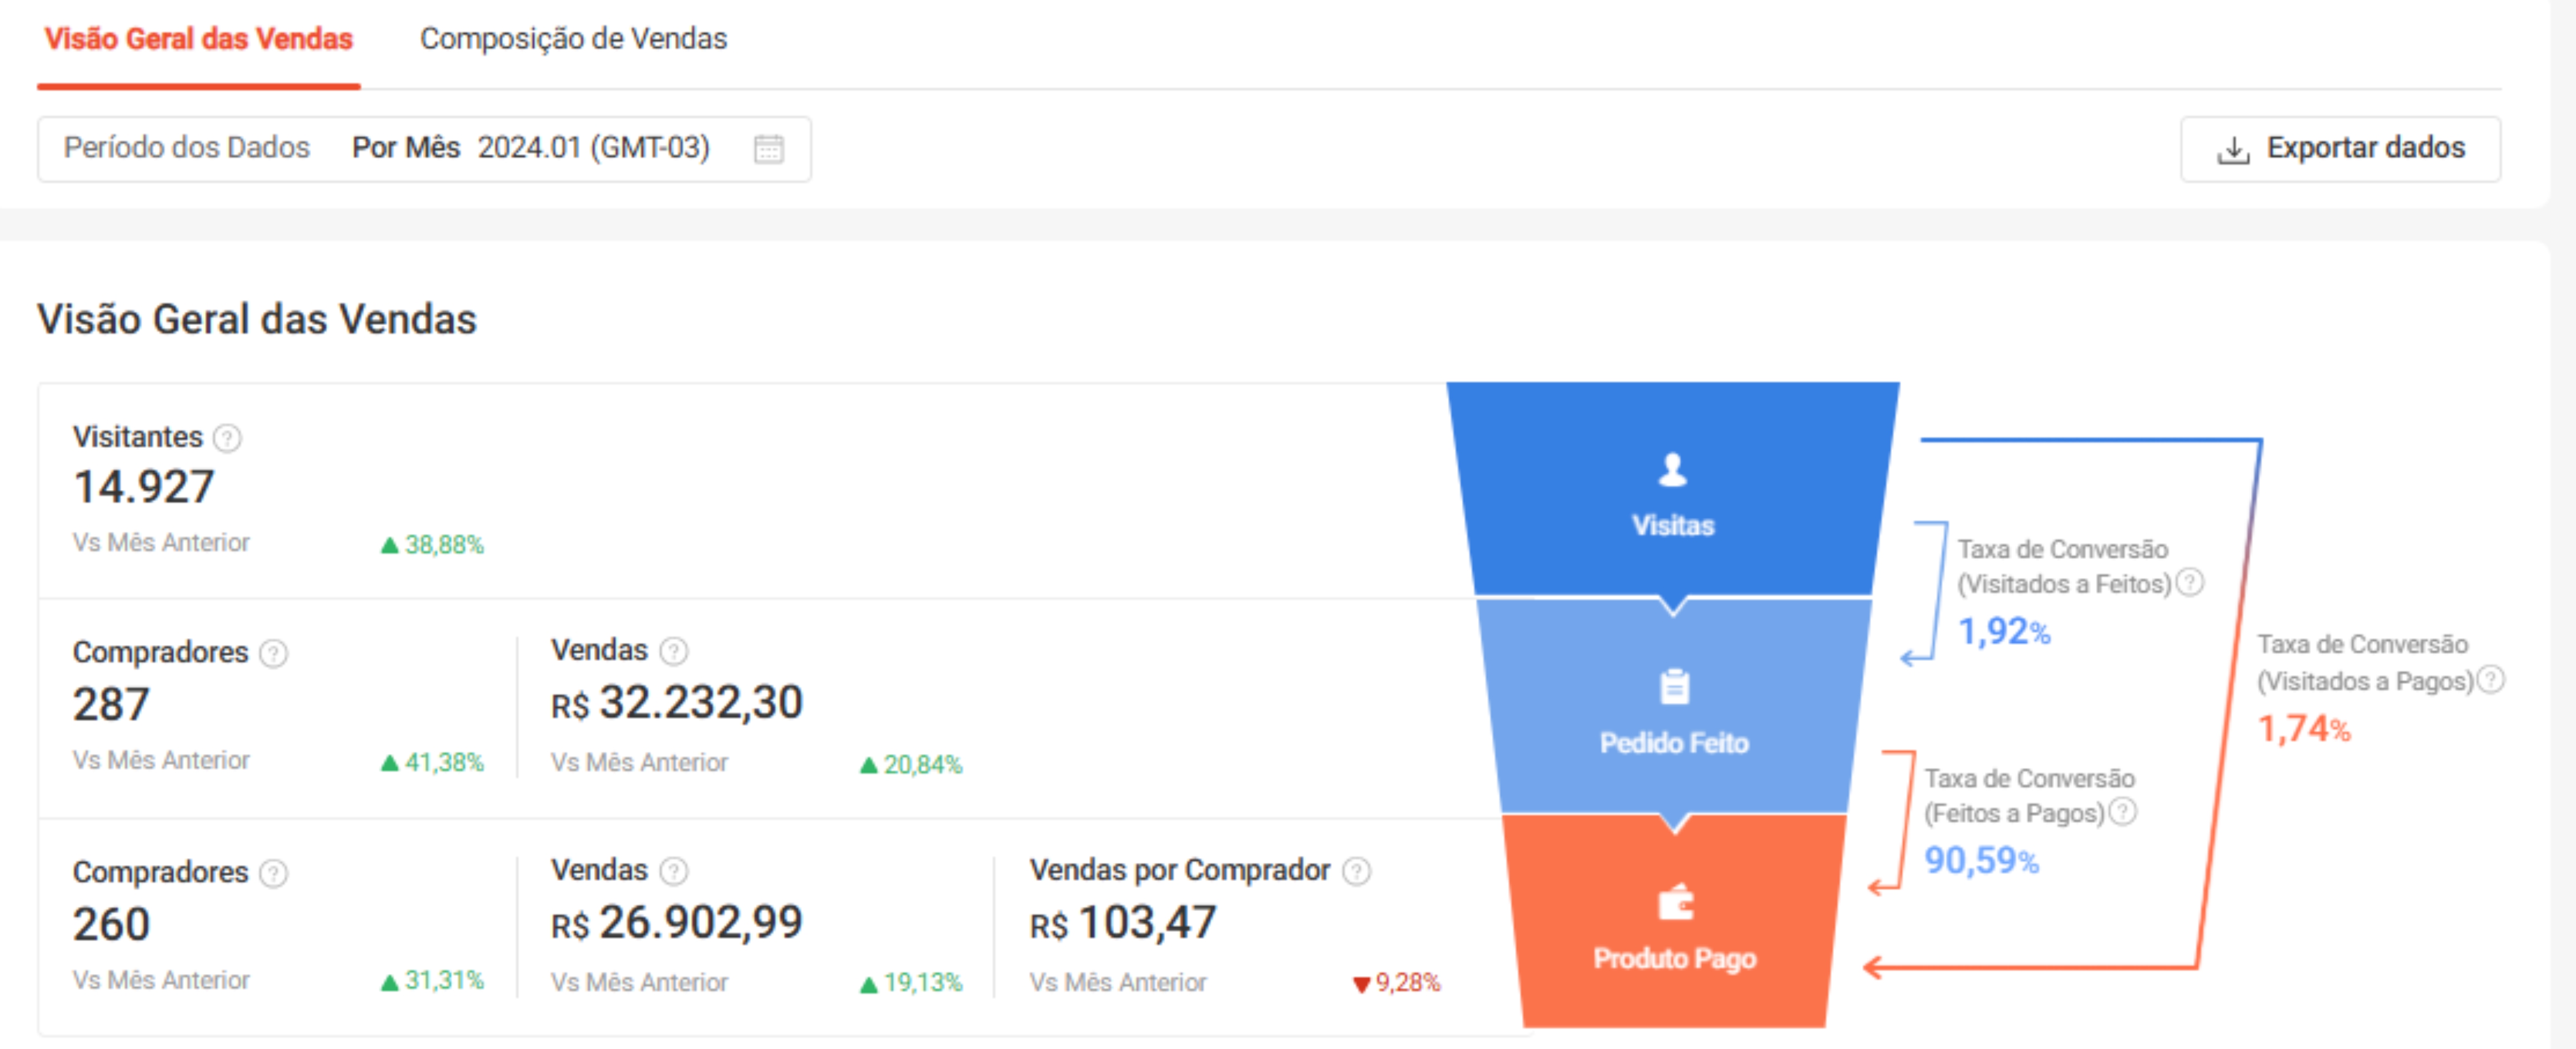Open the Composição de Vendas tab
The height and width of the screenshot is (1049, 2576).
pyautogui.click(x=573, y=39)
